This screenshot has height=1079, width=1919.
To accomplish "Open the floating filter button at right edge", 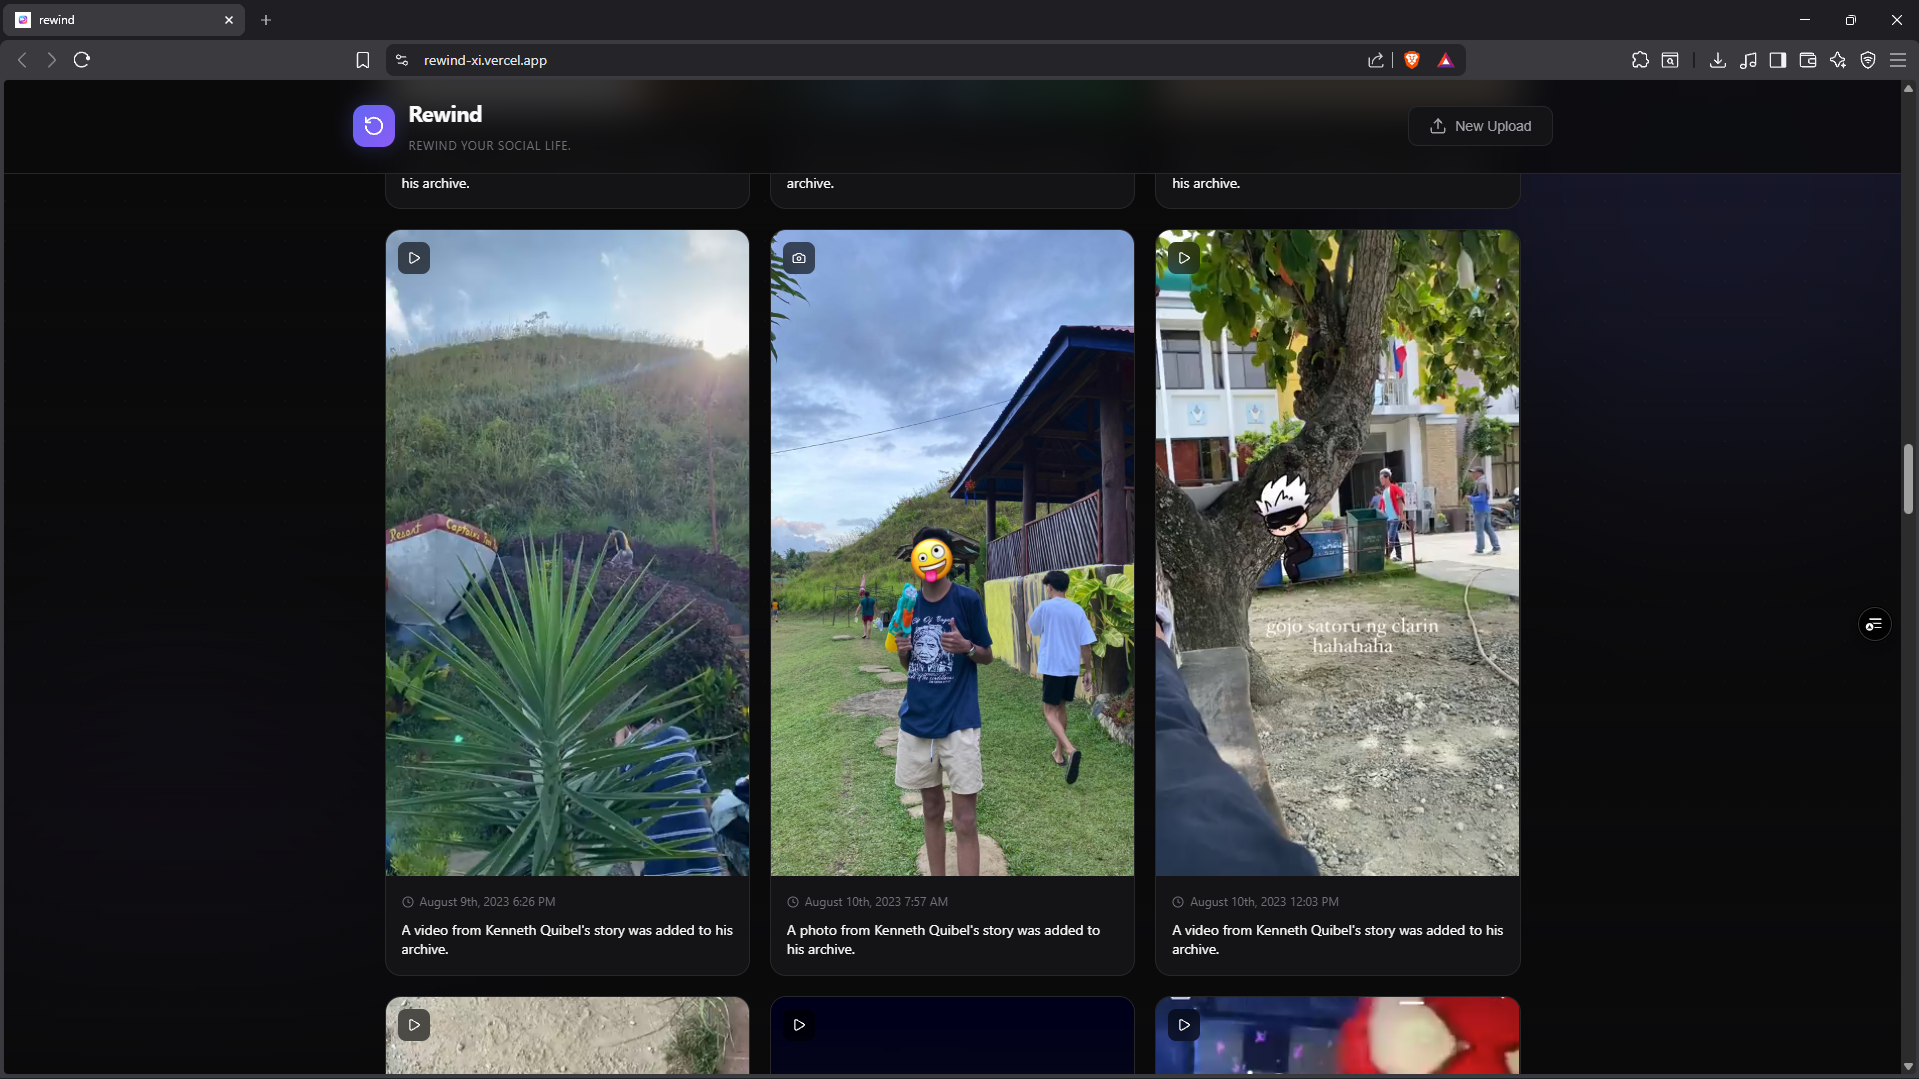I will pos(1874,624).
